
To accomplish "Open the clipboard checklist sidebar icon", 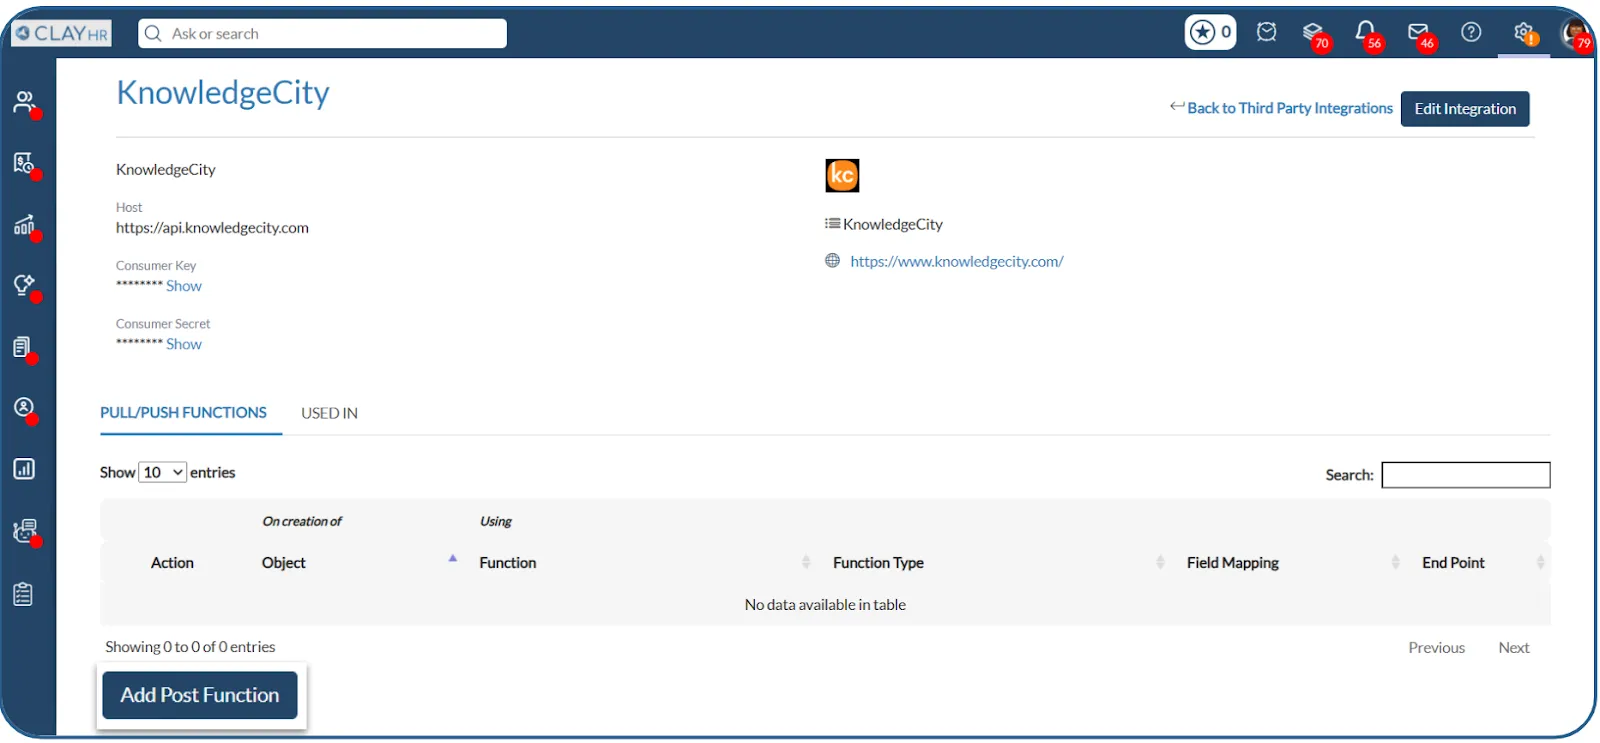I will tap(24, 594).
